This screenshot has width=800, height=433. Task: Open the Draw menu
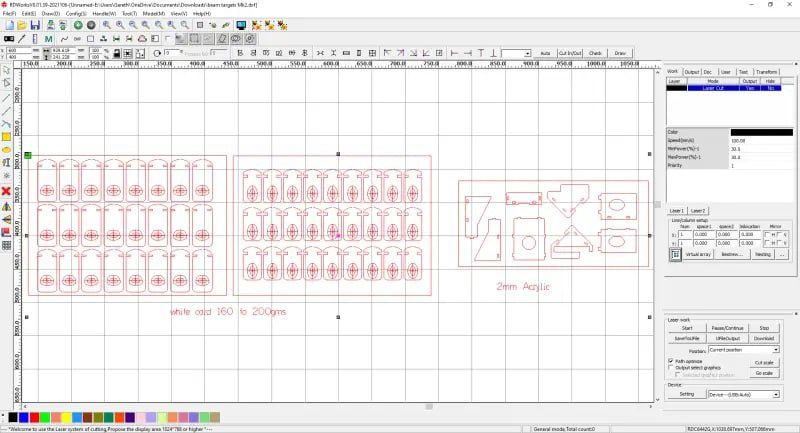pyautogui.click(x=51, y=14)
